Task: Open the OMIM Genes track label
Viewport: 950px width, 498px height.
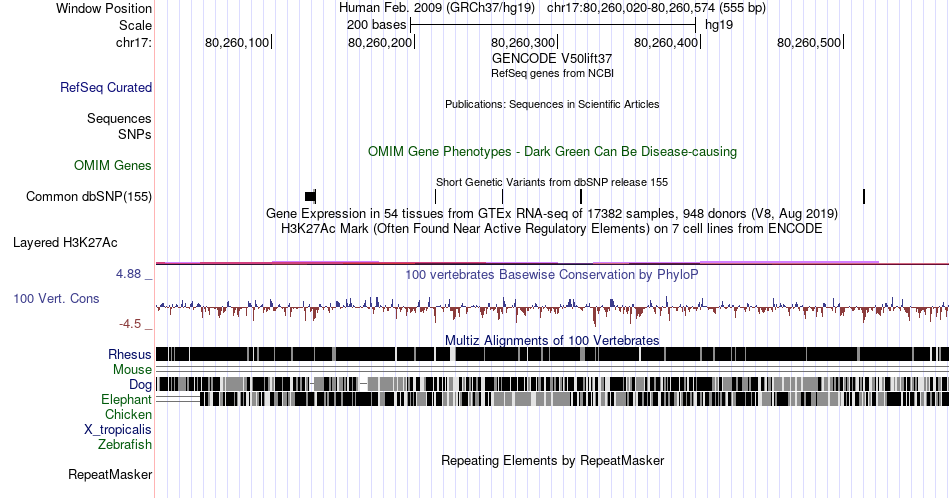Action: point(113,165)
